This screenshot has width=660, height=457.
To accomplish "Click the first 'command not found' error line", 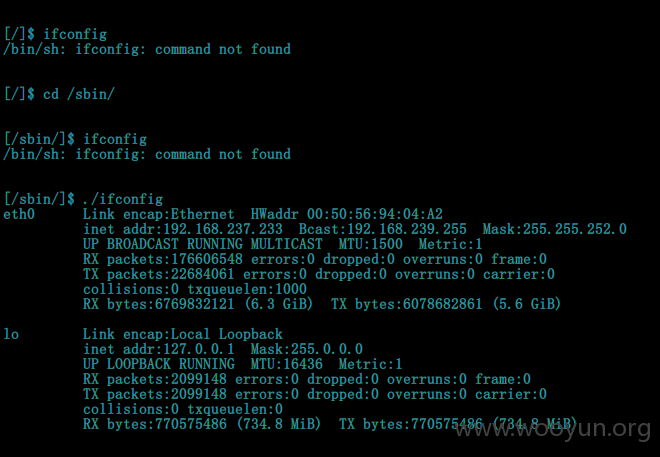I will point(147,49).
